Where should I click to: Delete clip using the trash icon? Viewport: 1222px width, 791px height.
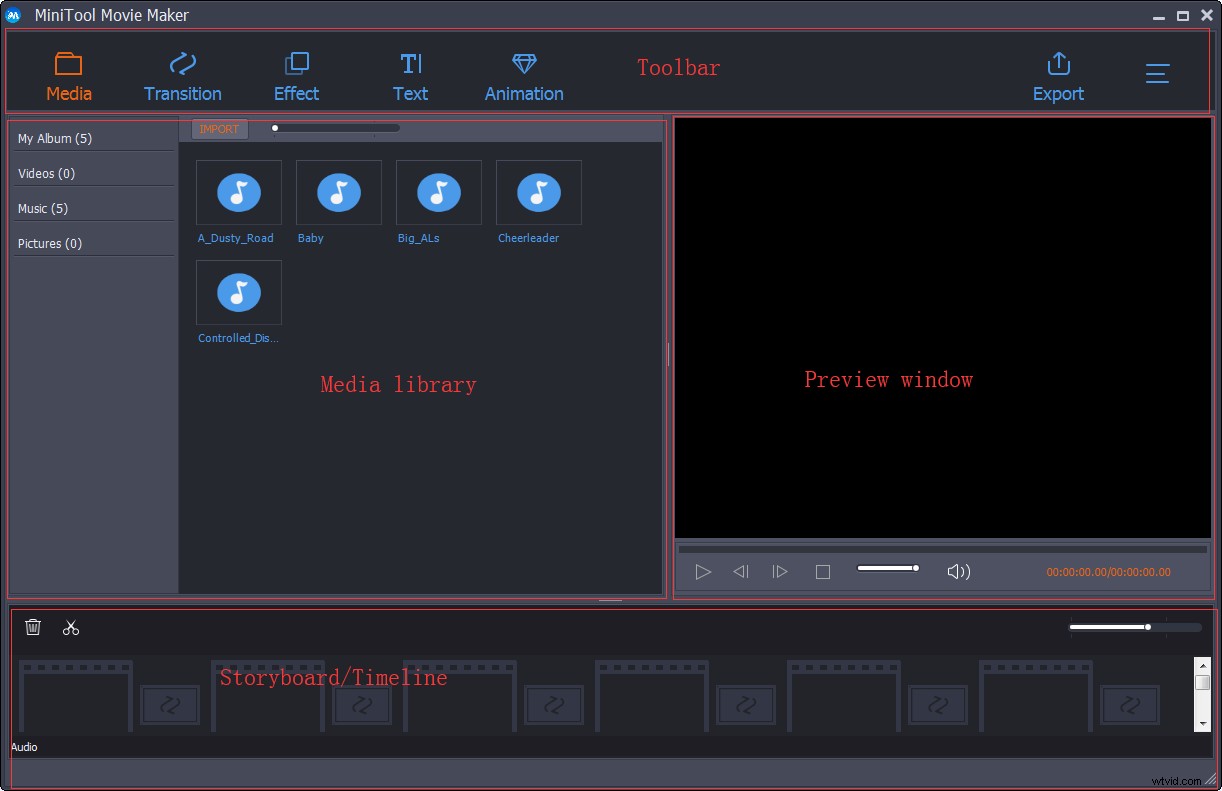[33, 627]
